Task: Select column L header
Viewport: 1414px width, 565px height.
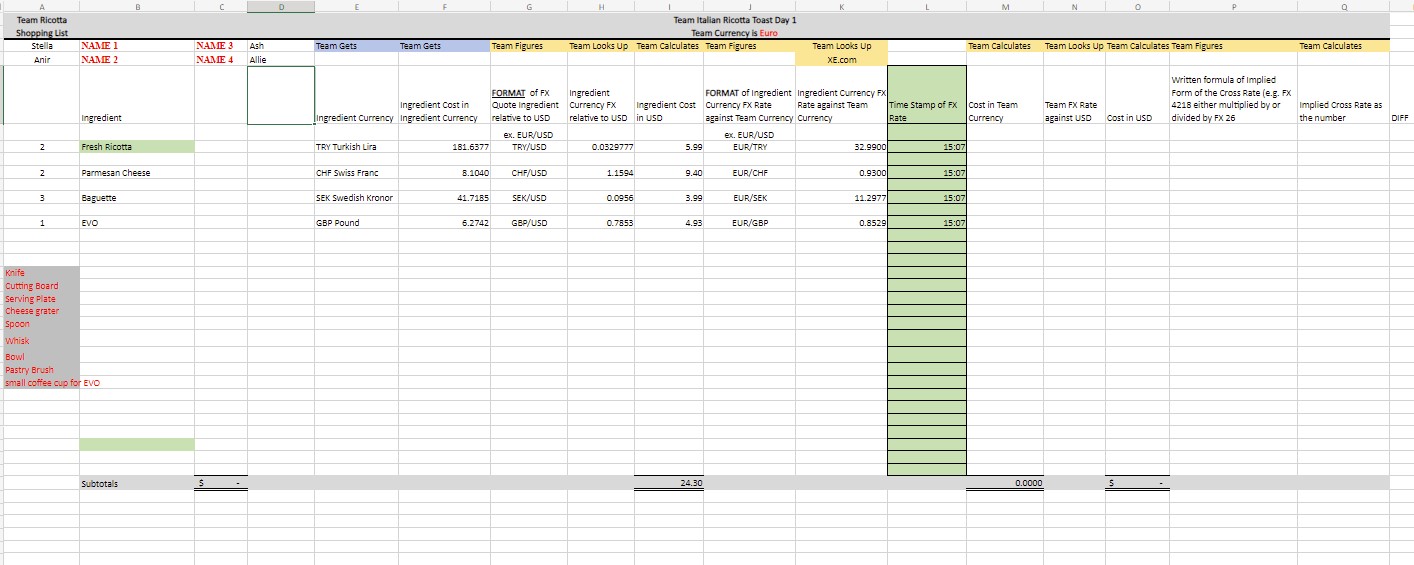Action: click(x=927, y=6)
